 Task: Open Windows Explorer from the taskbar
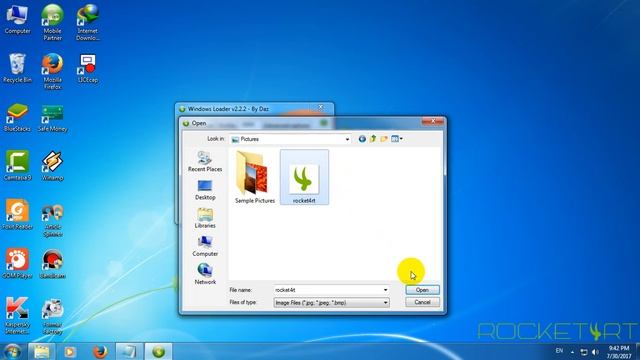(42, 351)
